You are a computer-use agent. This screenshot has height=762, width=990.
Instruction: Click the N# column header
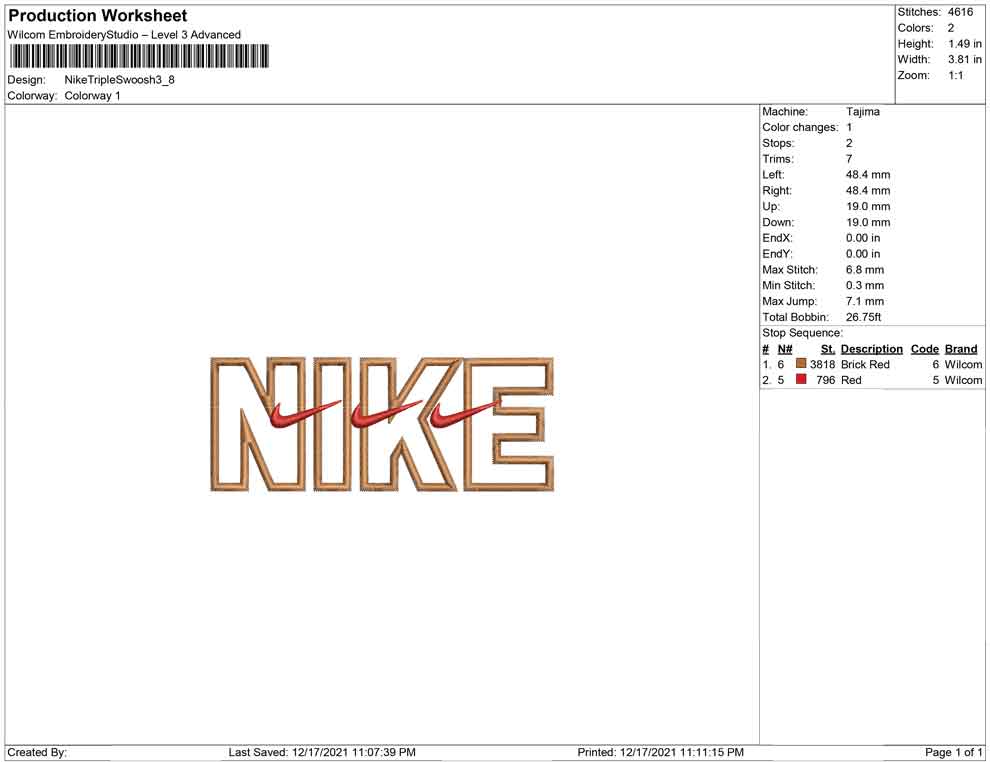pyautogui.click(x=785, y=348)
